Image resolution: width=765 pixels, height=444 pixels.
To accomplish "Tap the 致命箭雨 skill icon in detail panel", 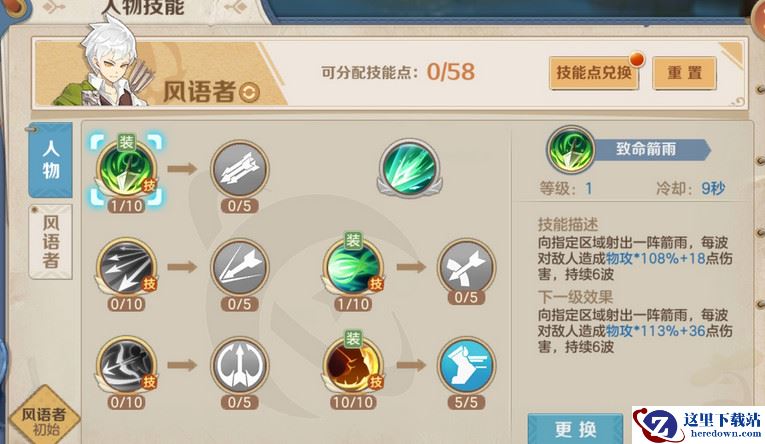I will point(570,150).
